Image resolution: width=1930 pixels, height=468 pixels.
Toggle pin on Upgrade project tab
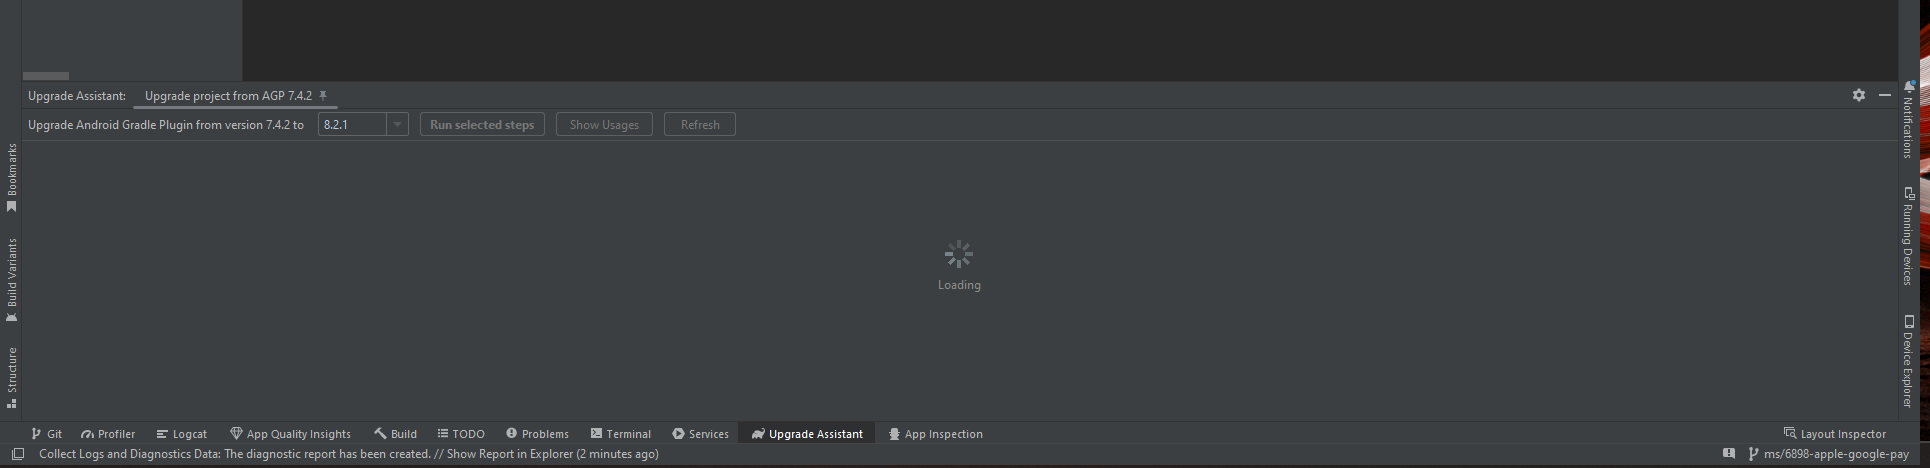click(323, 96)
